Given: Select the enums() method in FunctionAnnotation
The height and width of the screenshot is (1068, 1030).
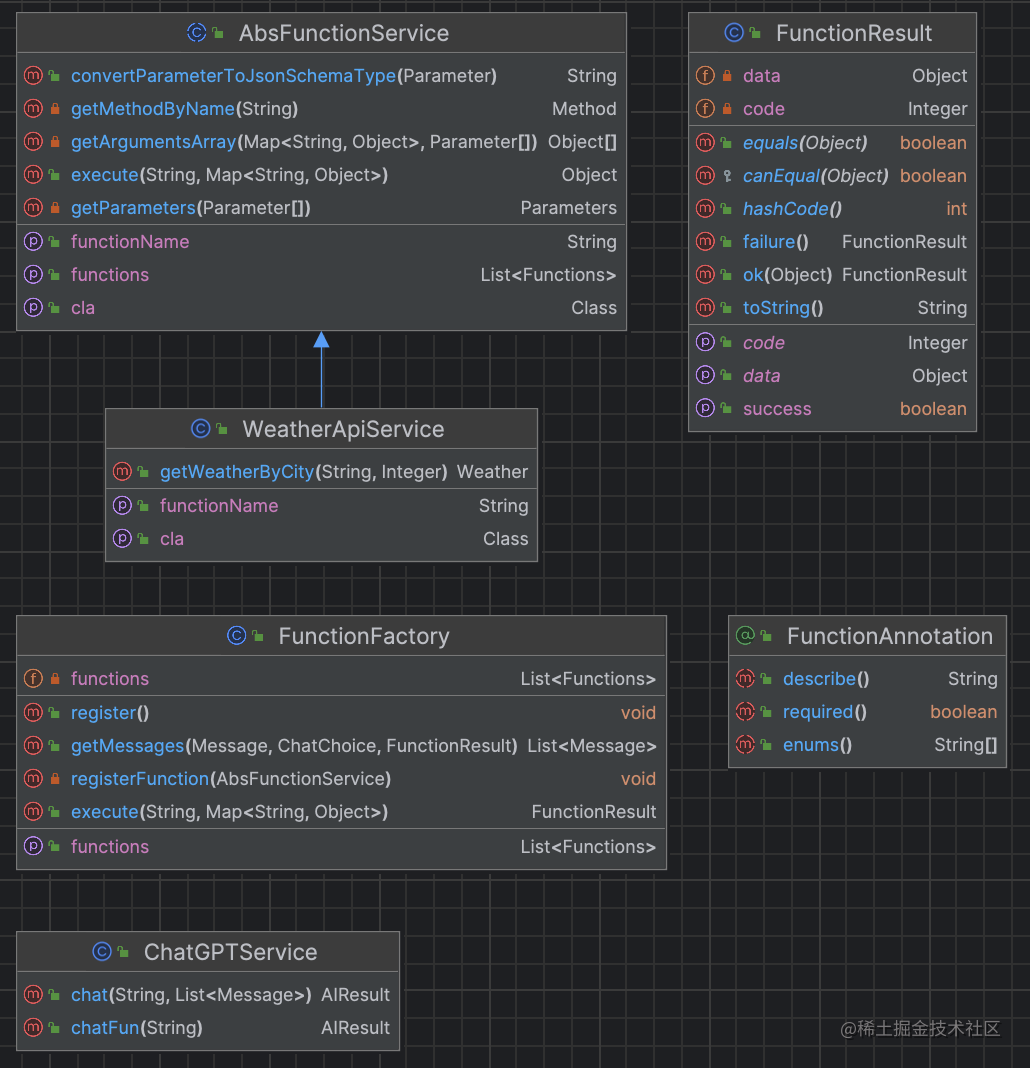Looking at the screenshot, I should pos(867,744).
